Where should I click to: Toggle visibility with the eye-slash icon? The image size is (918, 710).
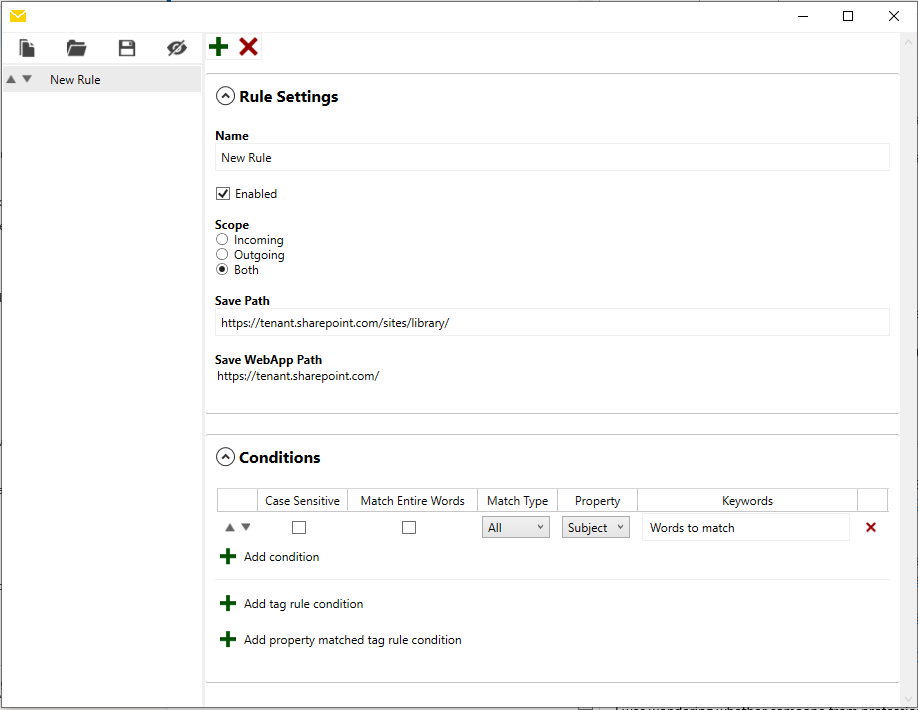177,47
